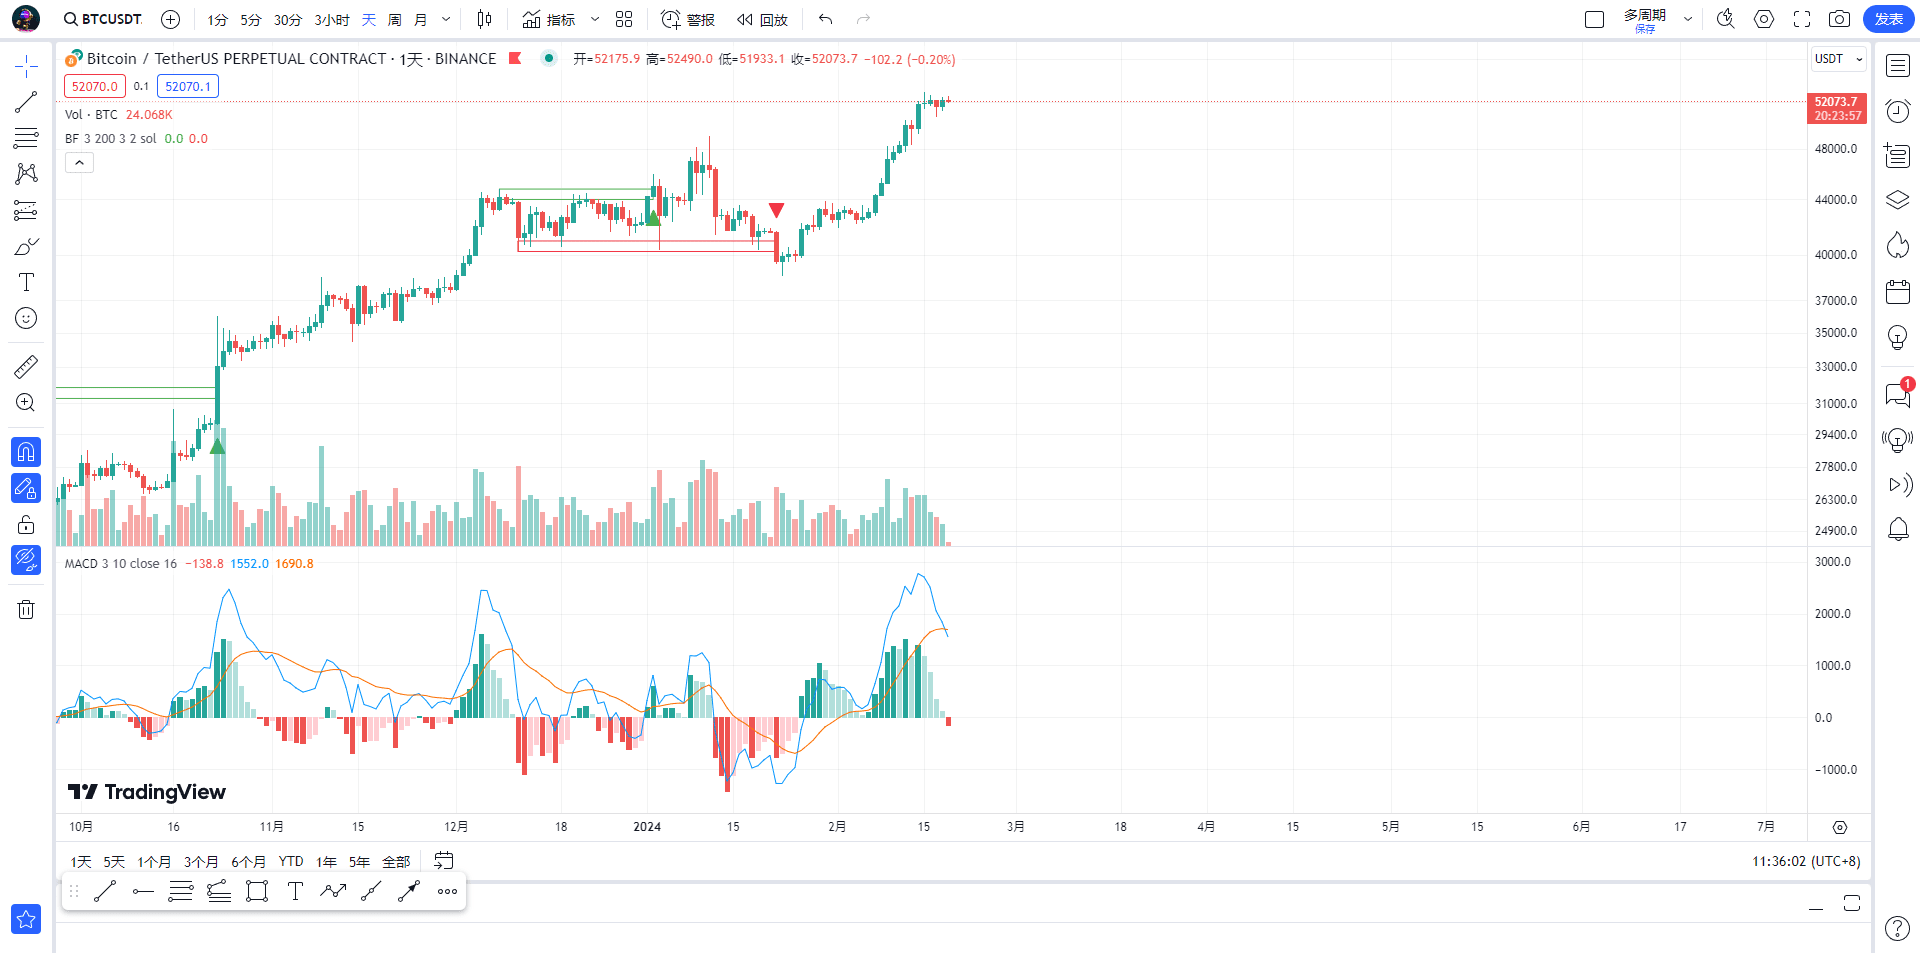Switch to 3小时 timeframe
The width and height of the screenshot is (1920, 953).
click(331, 20)
